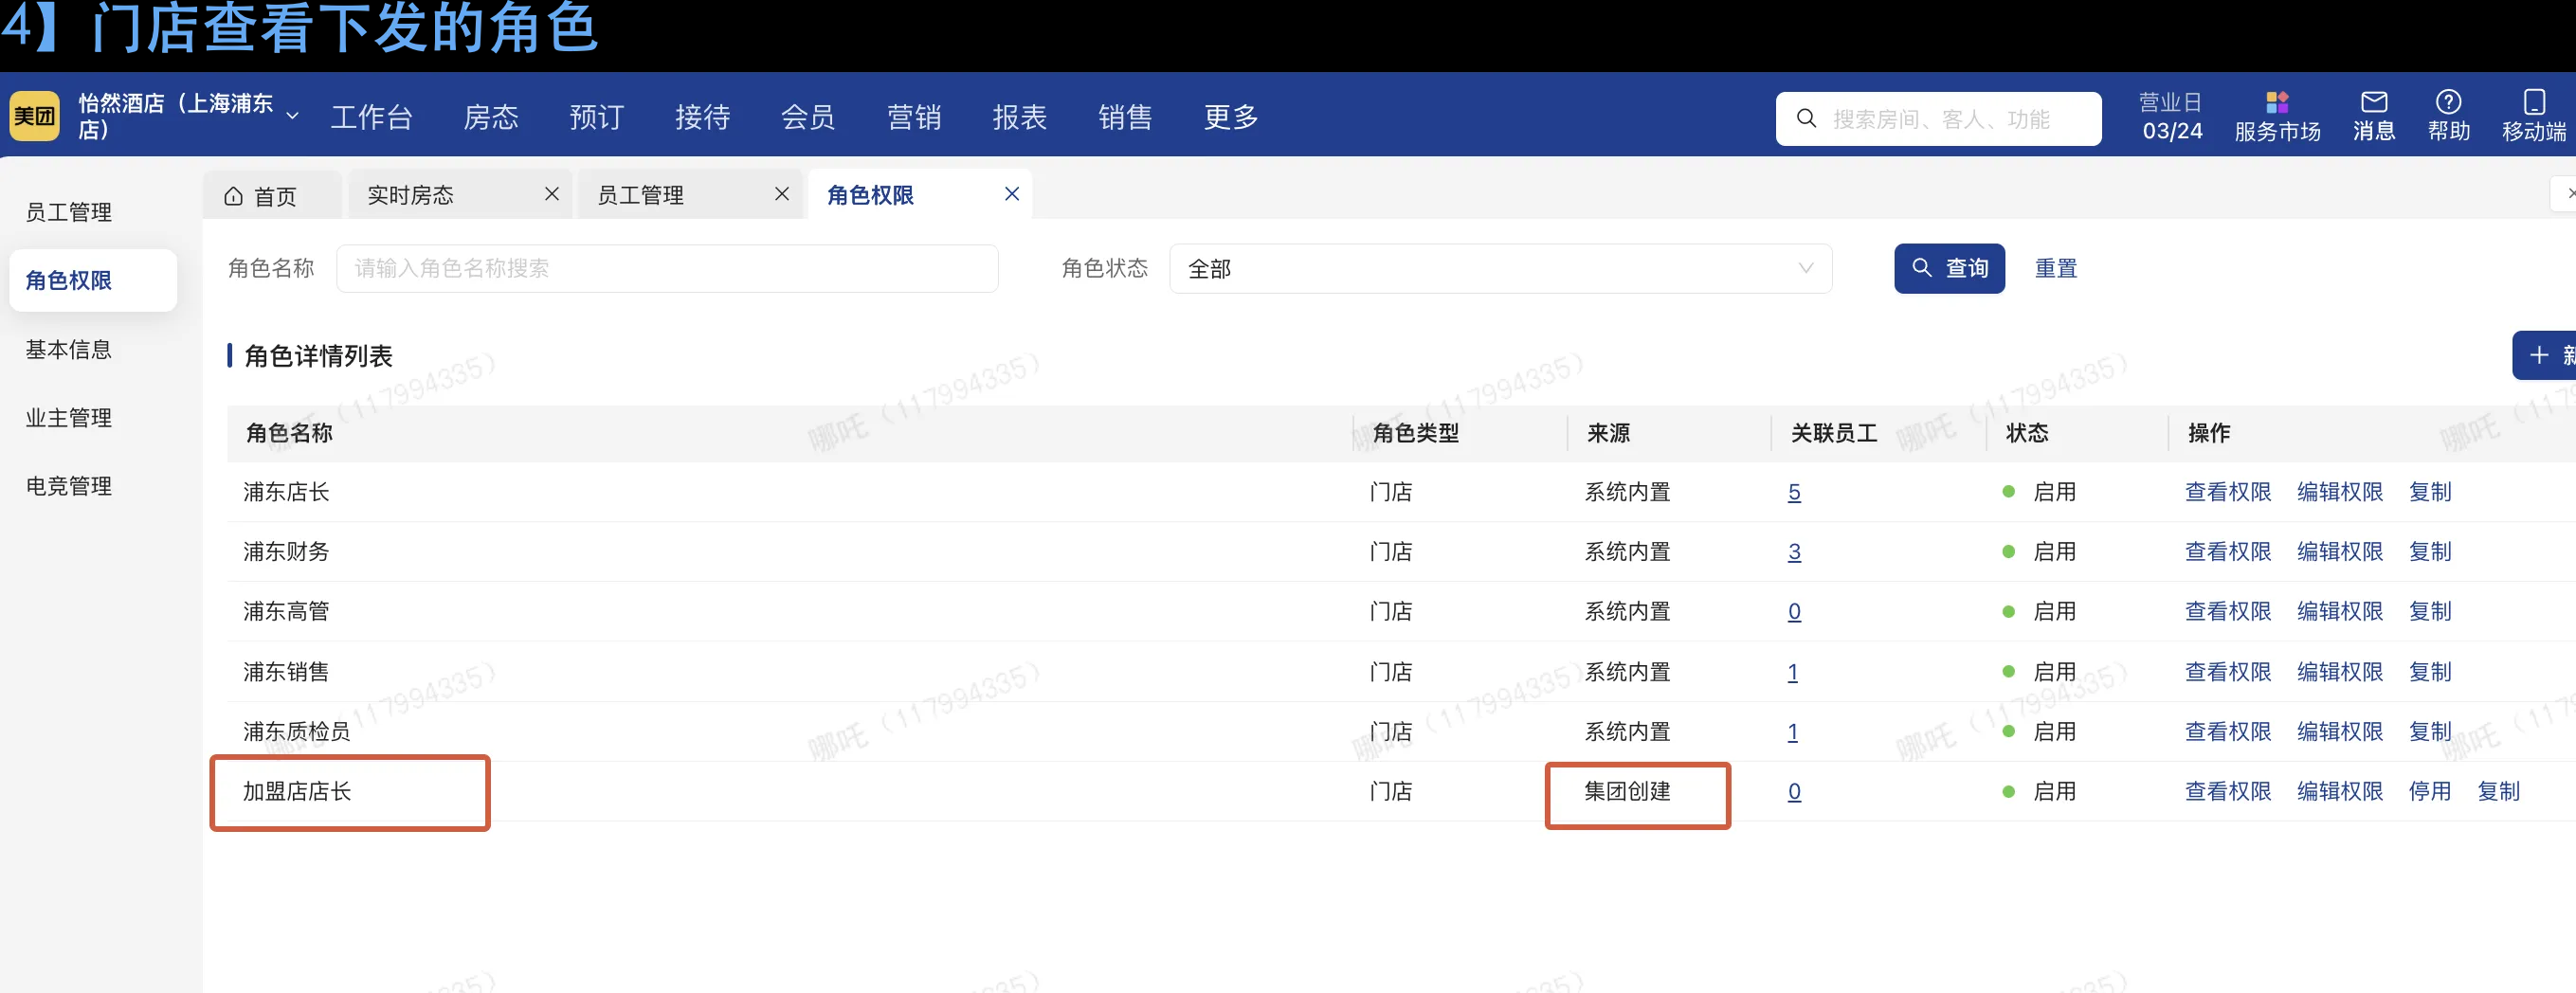The height and width of the screenshot is (993, 2576).
Task: Select 业主管理 in the sidebar
Action: pyautogui.click(x=69, y=417)
